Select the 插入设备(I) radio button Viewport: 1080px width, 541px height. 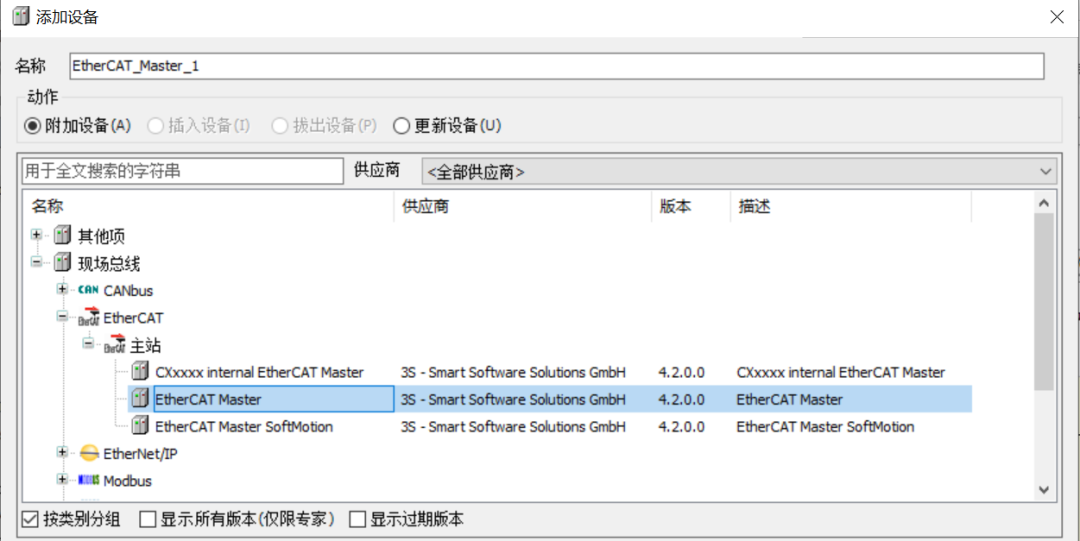coord(156,126)
